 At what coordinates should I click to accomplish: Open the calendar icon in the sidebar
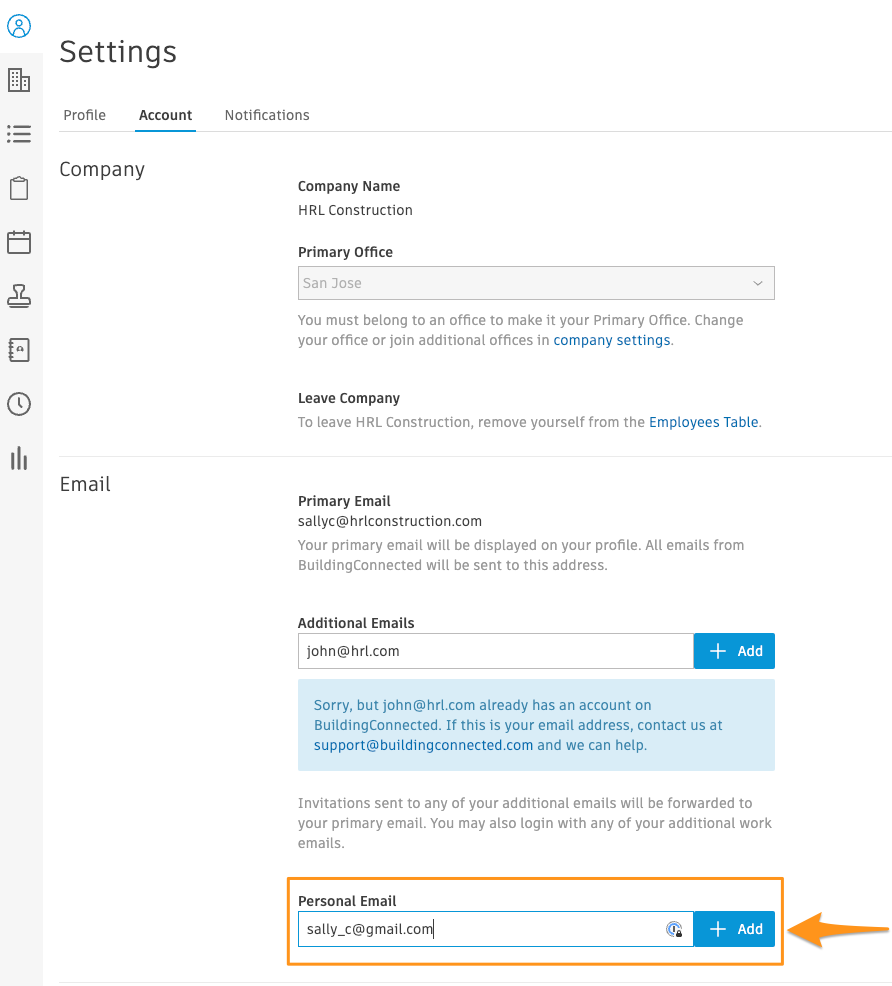[x=19, y=242]
